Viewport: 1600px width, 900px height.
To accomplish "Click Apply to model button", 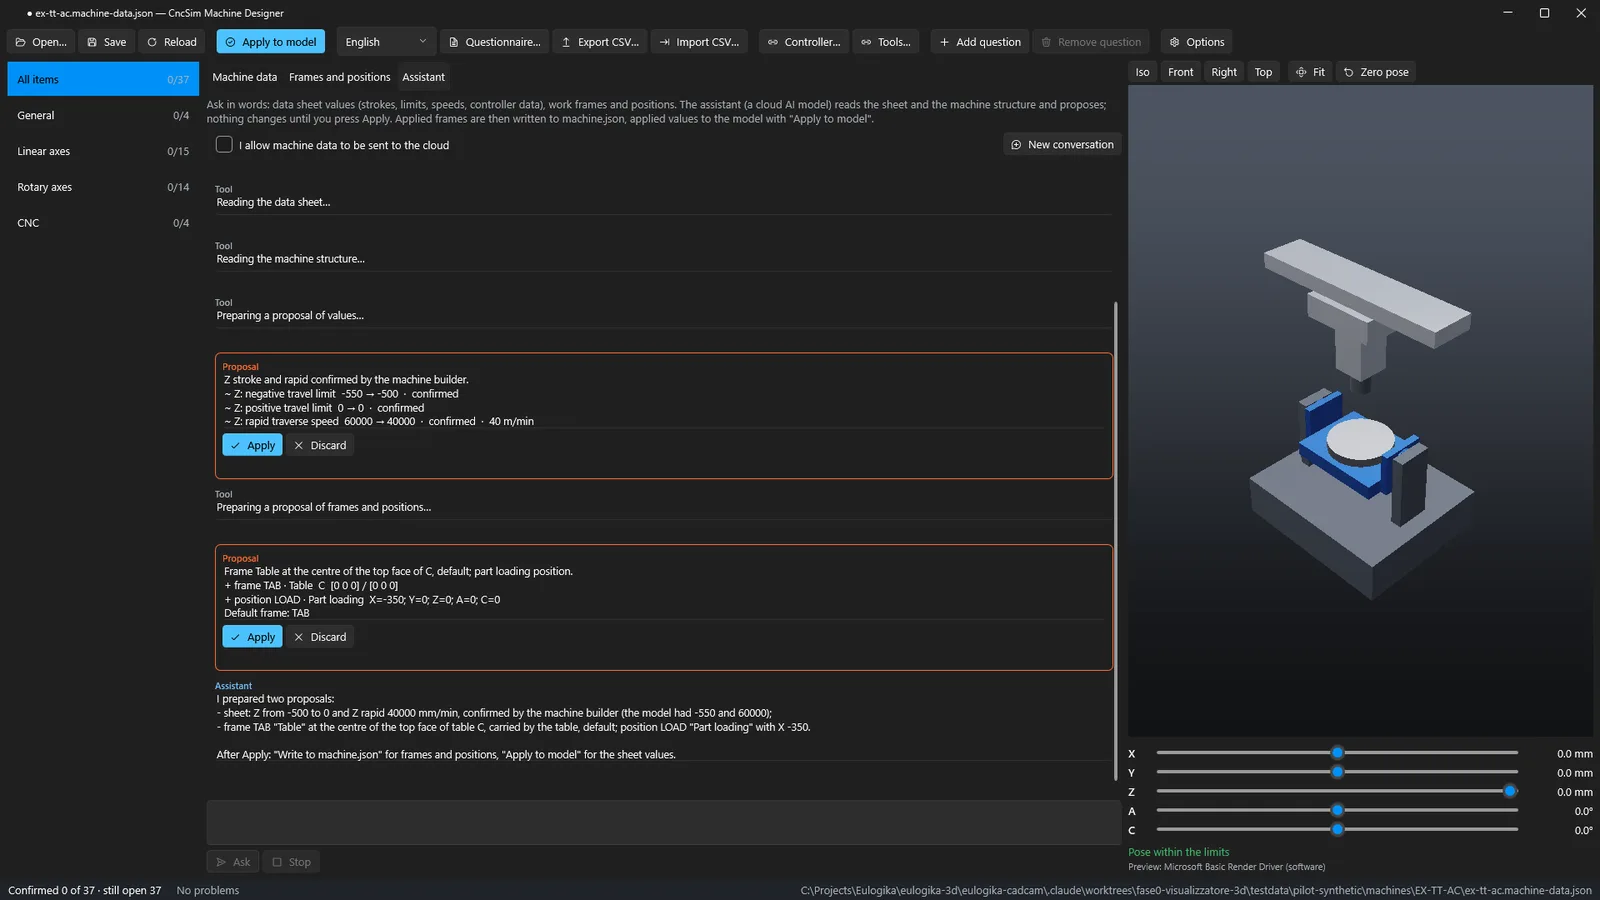I will (270, 42).
